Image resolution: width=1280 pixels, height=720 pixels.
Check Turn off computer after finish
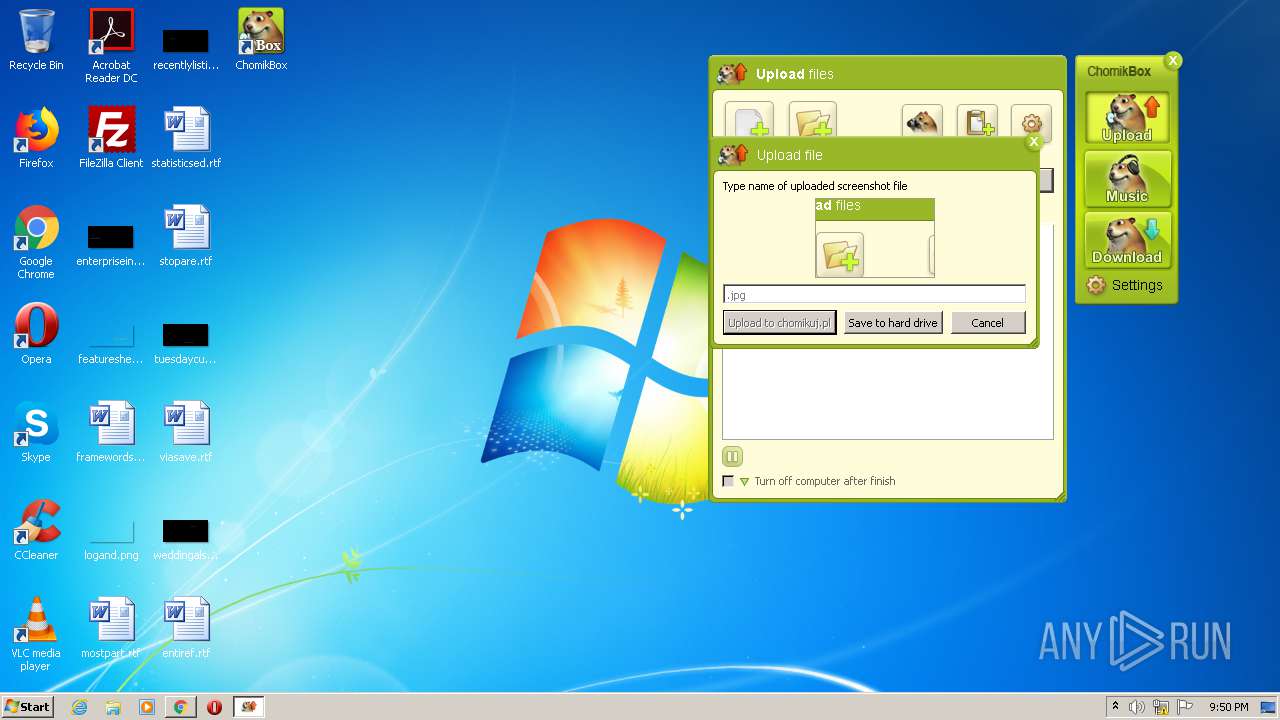tap(728, 482)
